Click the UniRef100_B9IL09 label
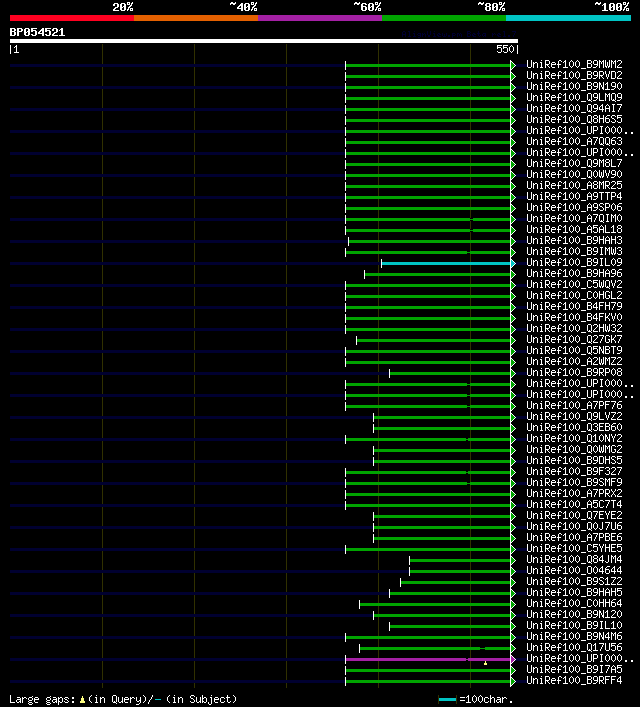Image resolution: width=640 pixels, height=707 pixels. (574, 262)
